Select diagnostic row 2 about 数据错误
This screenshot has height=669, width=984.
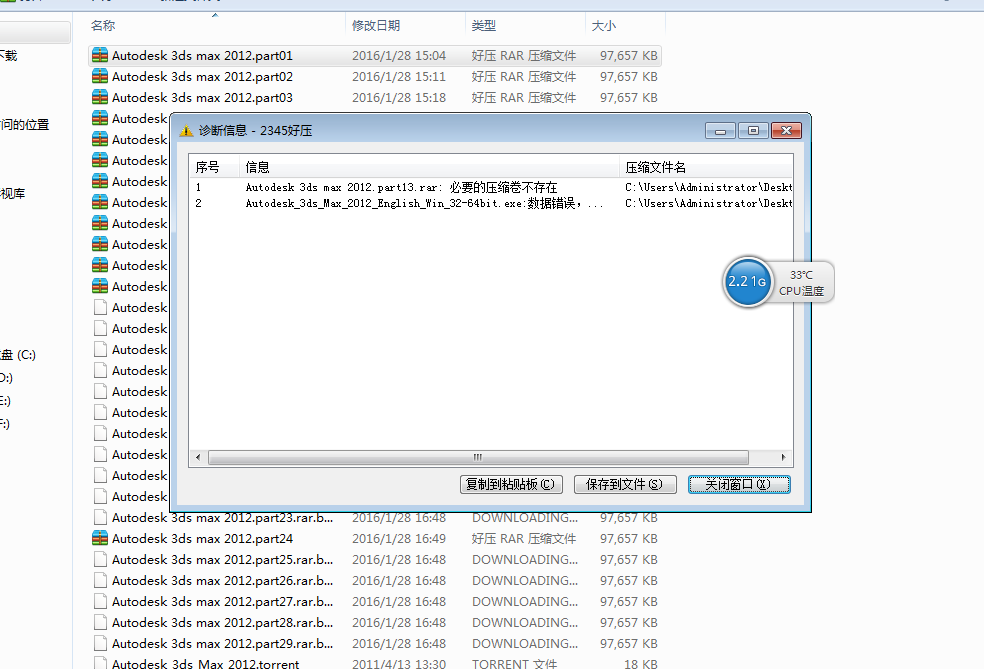pos(491,203)
